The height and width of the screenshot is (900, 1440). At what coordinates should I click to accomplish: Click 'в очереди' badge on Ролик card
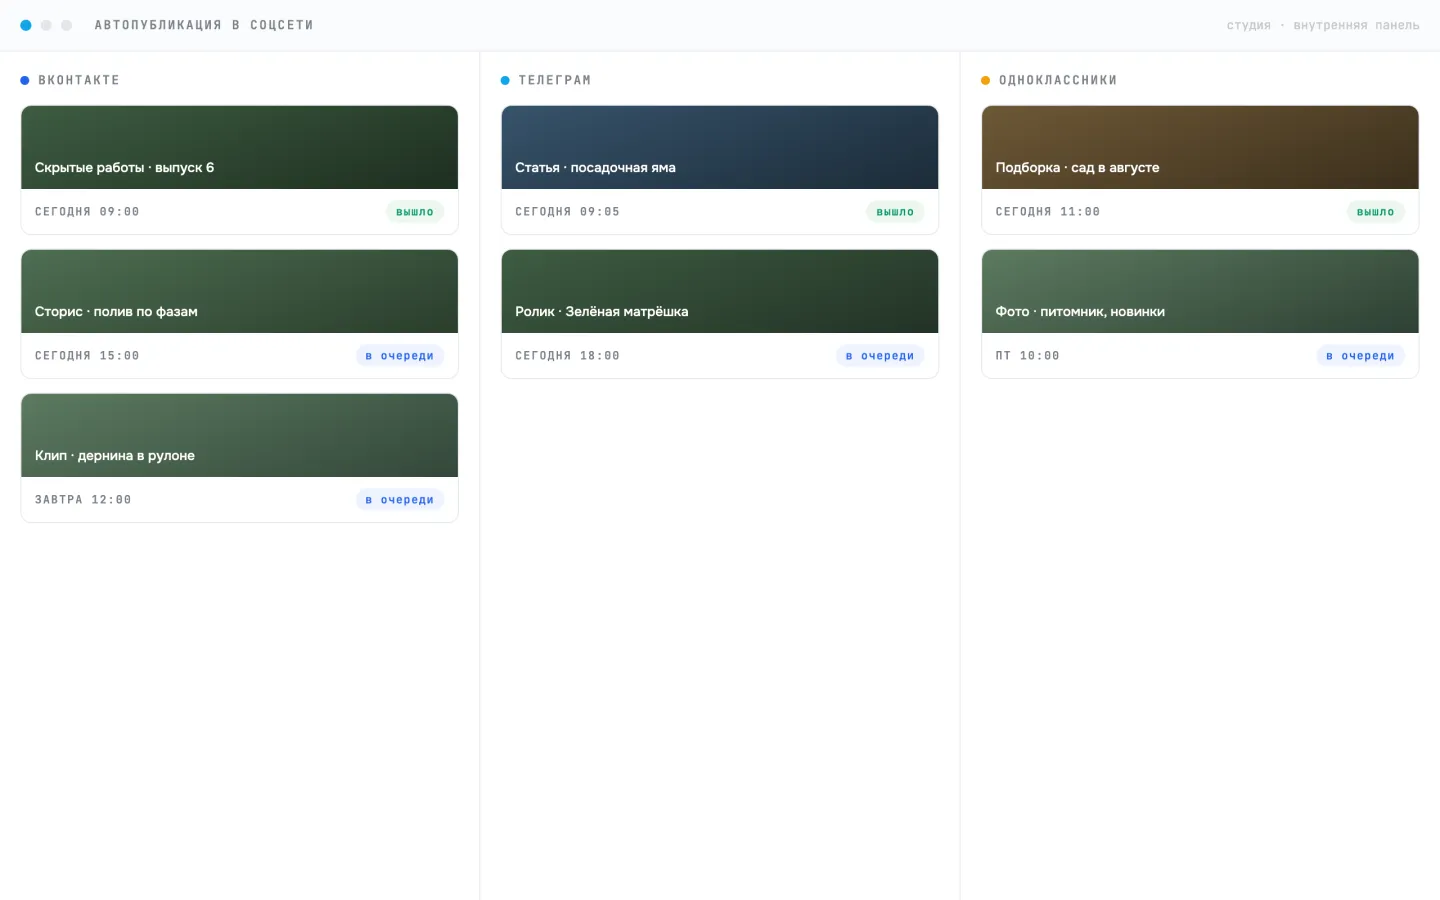pyautogui.click(x=880, y=356)
